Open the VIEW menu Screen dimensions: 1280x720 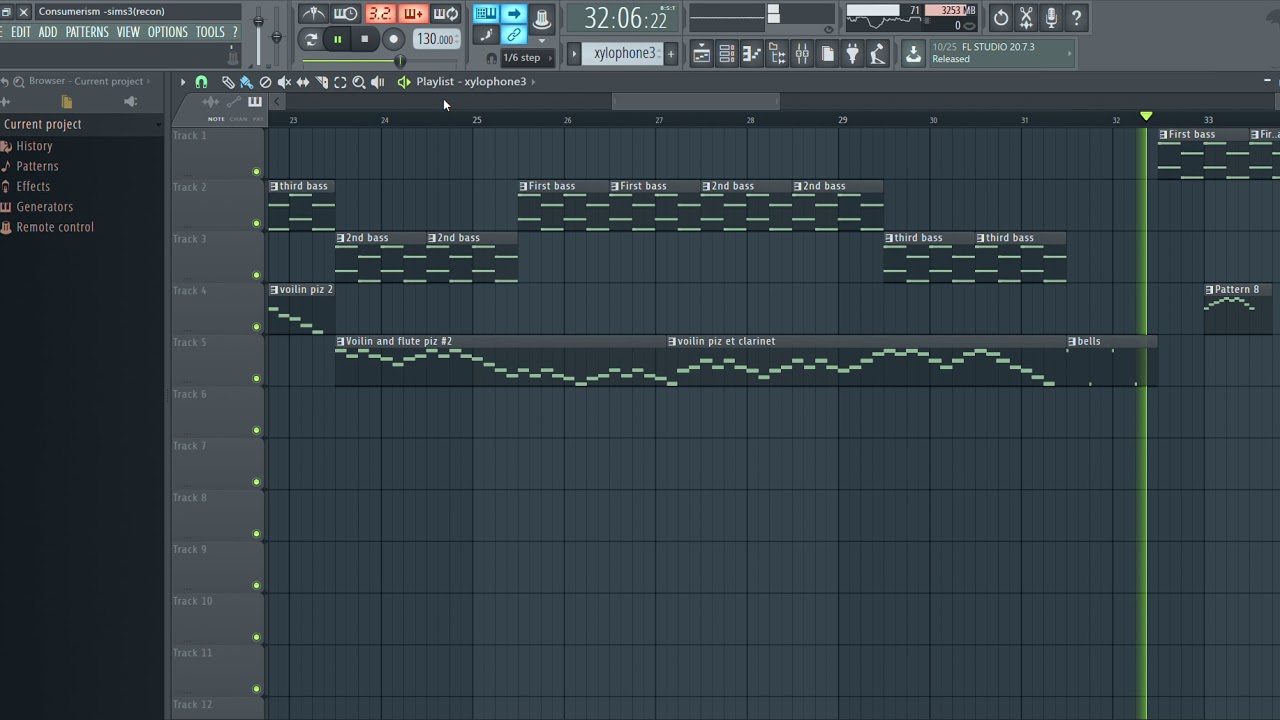point(128,32)
